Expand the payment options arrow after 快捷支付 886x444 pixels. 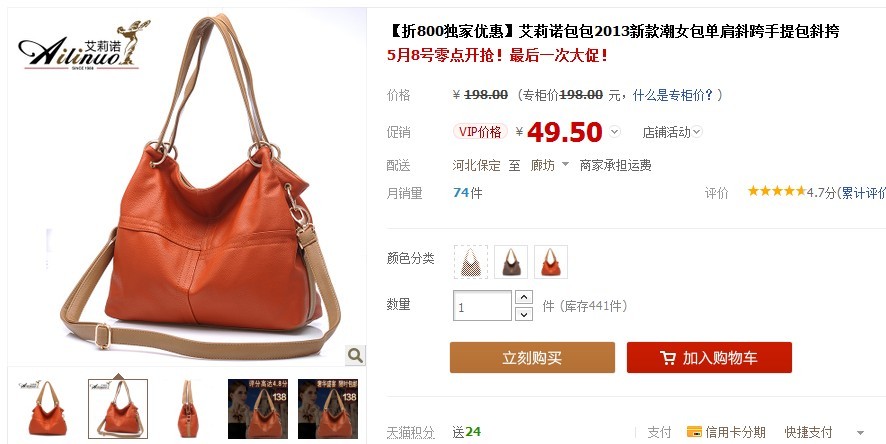coord(860,433)
